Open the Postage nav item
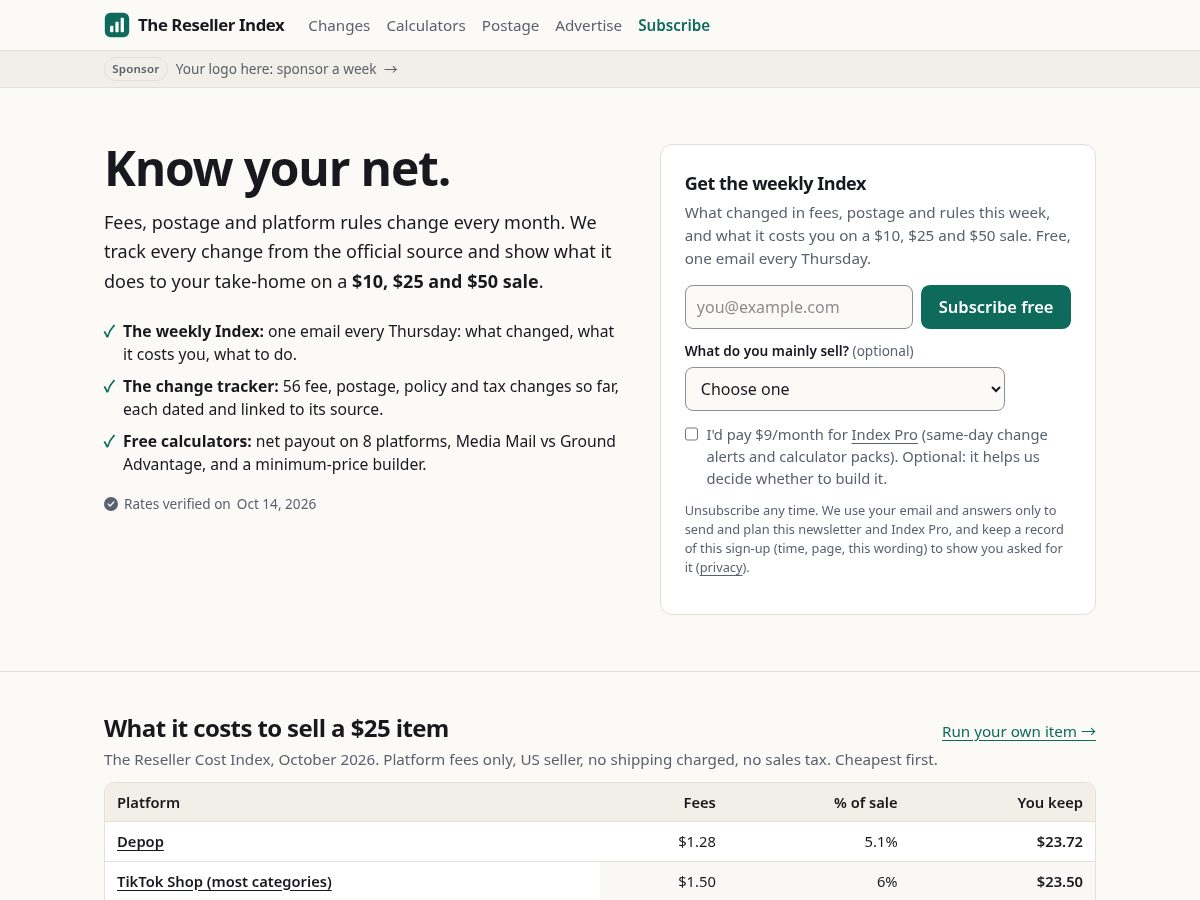This screenshot has height=900, width=1200. [x=510, y=26]
